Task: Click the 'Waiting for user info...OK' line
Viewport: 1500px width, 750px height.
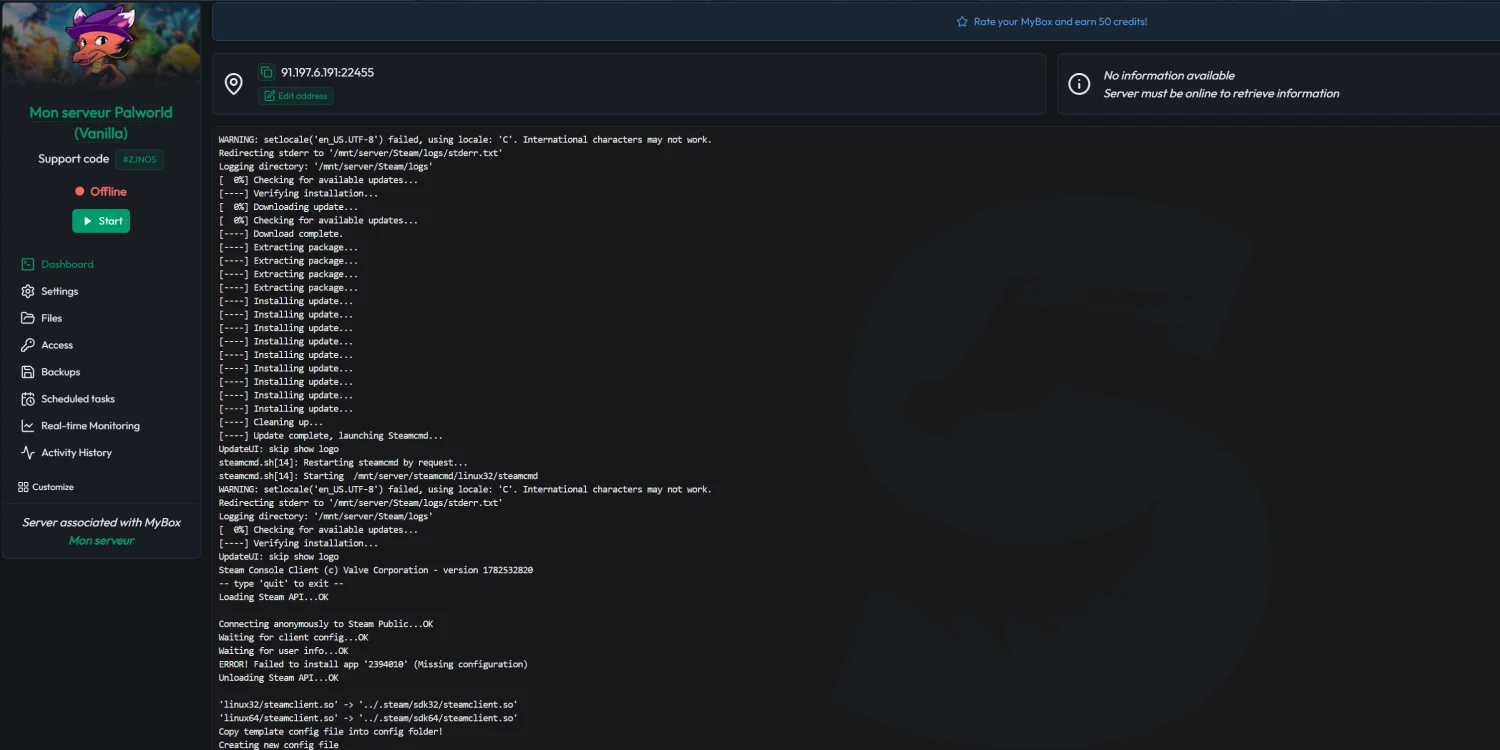Action: pos(284,651)
